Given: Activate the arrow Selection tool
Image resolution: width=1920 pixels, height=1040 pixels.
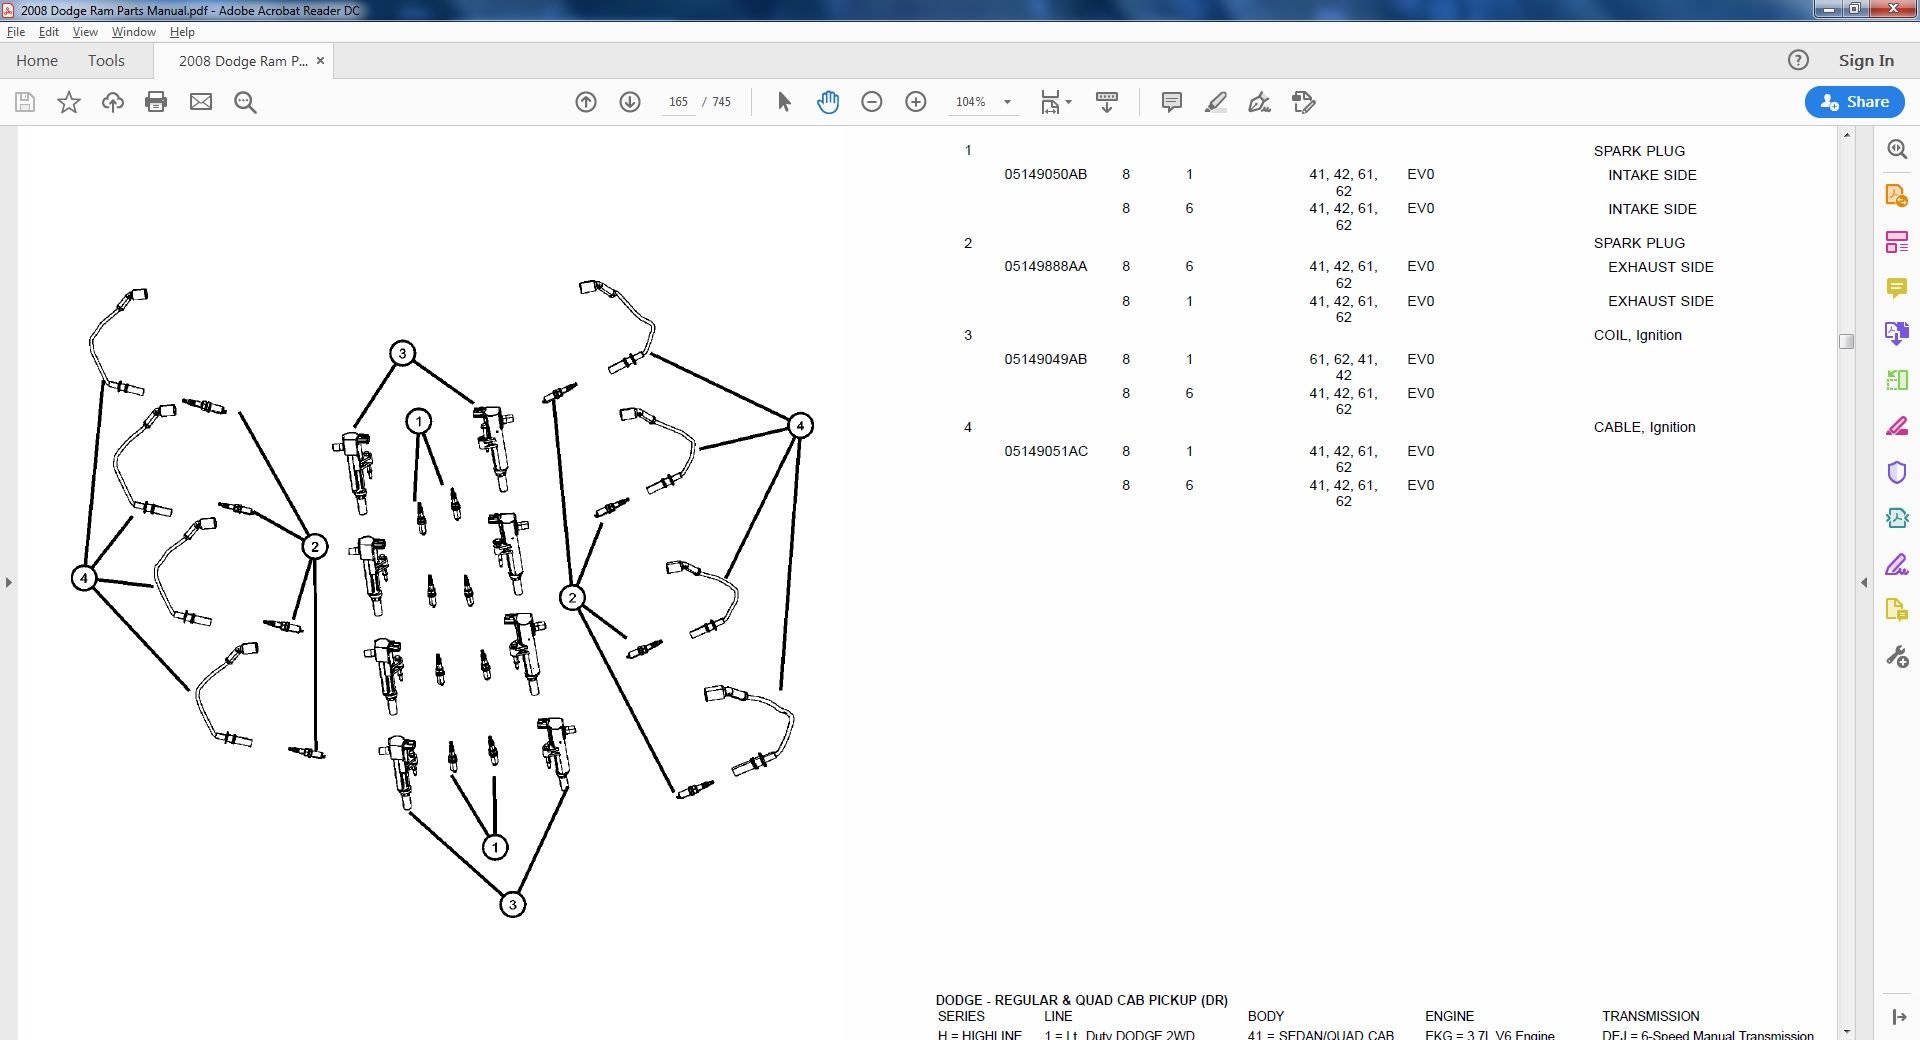Looking at the screenshot, I should click(x=784, y=102).
